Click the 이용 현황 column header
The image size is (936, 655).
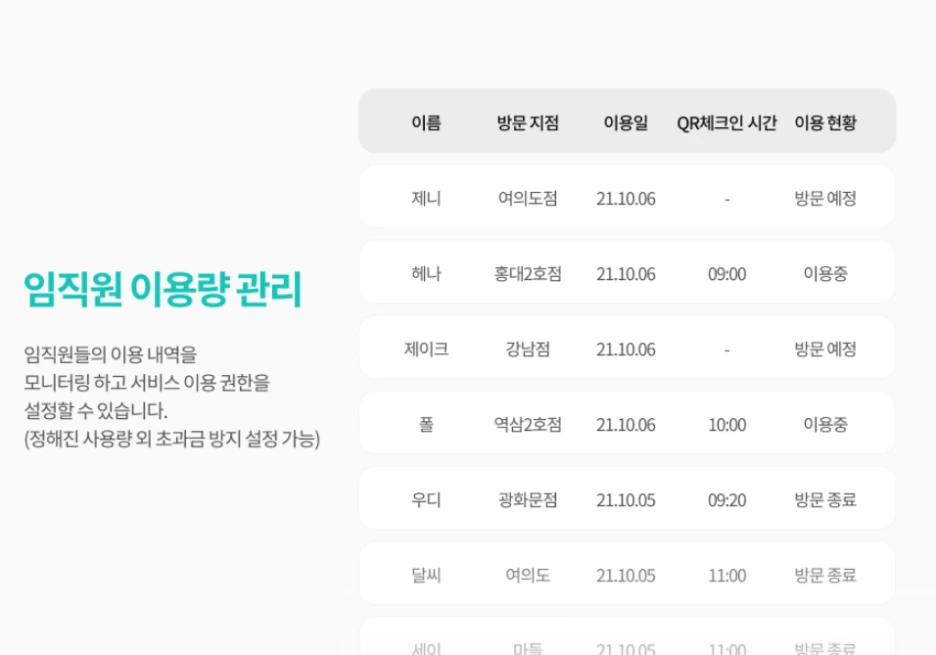click(x=825, y=123)
